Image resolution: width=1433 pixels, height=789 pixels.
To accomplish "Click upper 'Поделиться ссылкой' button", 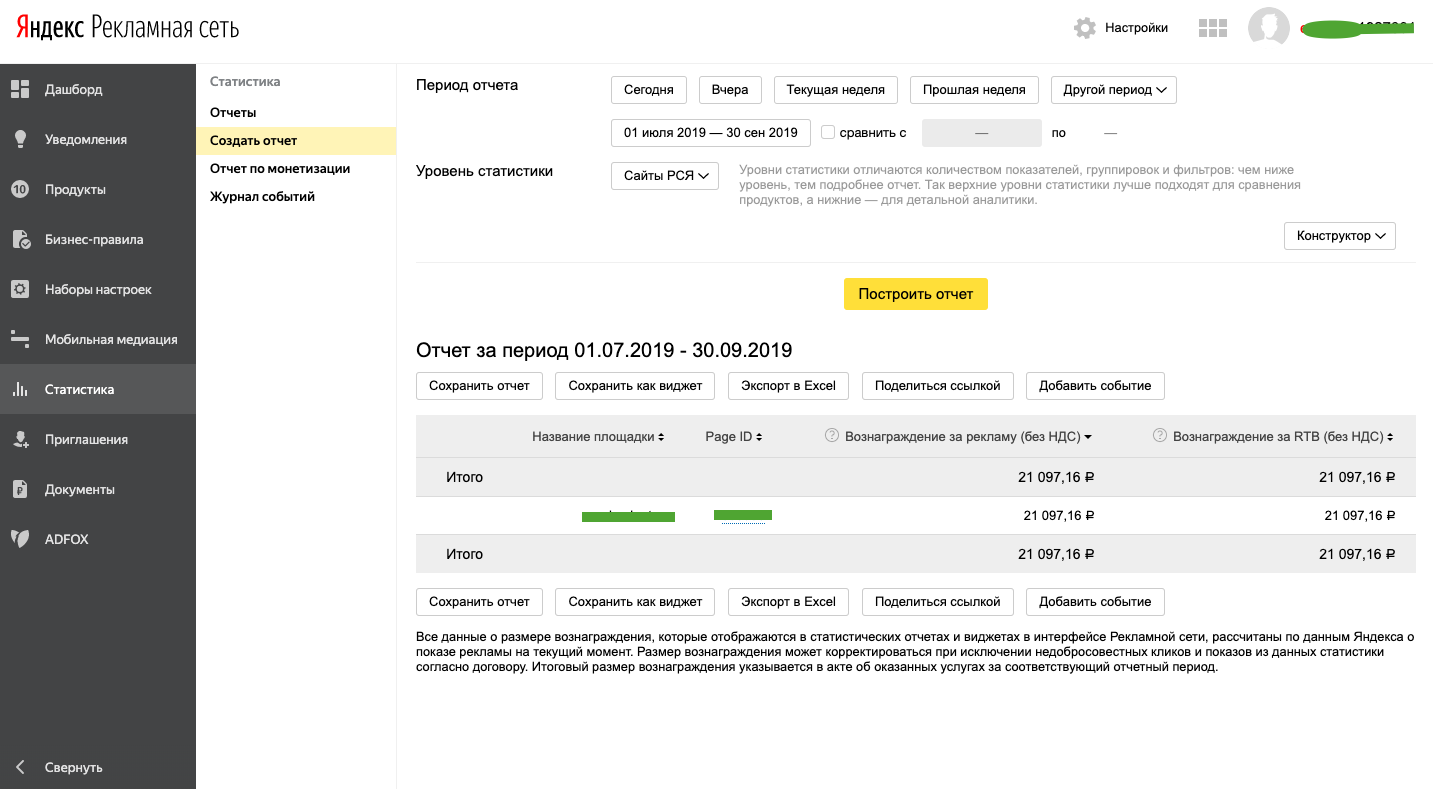I will pyautogui.click(x=938, y=386).
